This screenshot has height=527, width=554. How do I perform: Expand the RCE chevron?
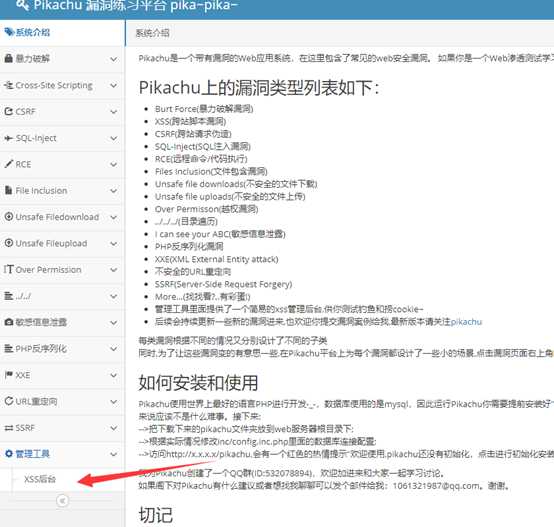(x=113, y=164)
